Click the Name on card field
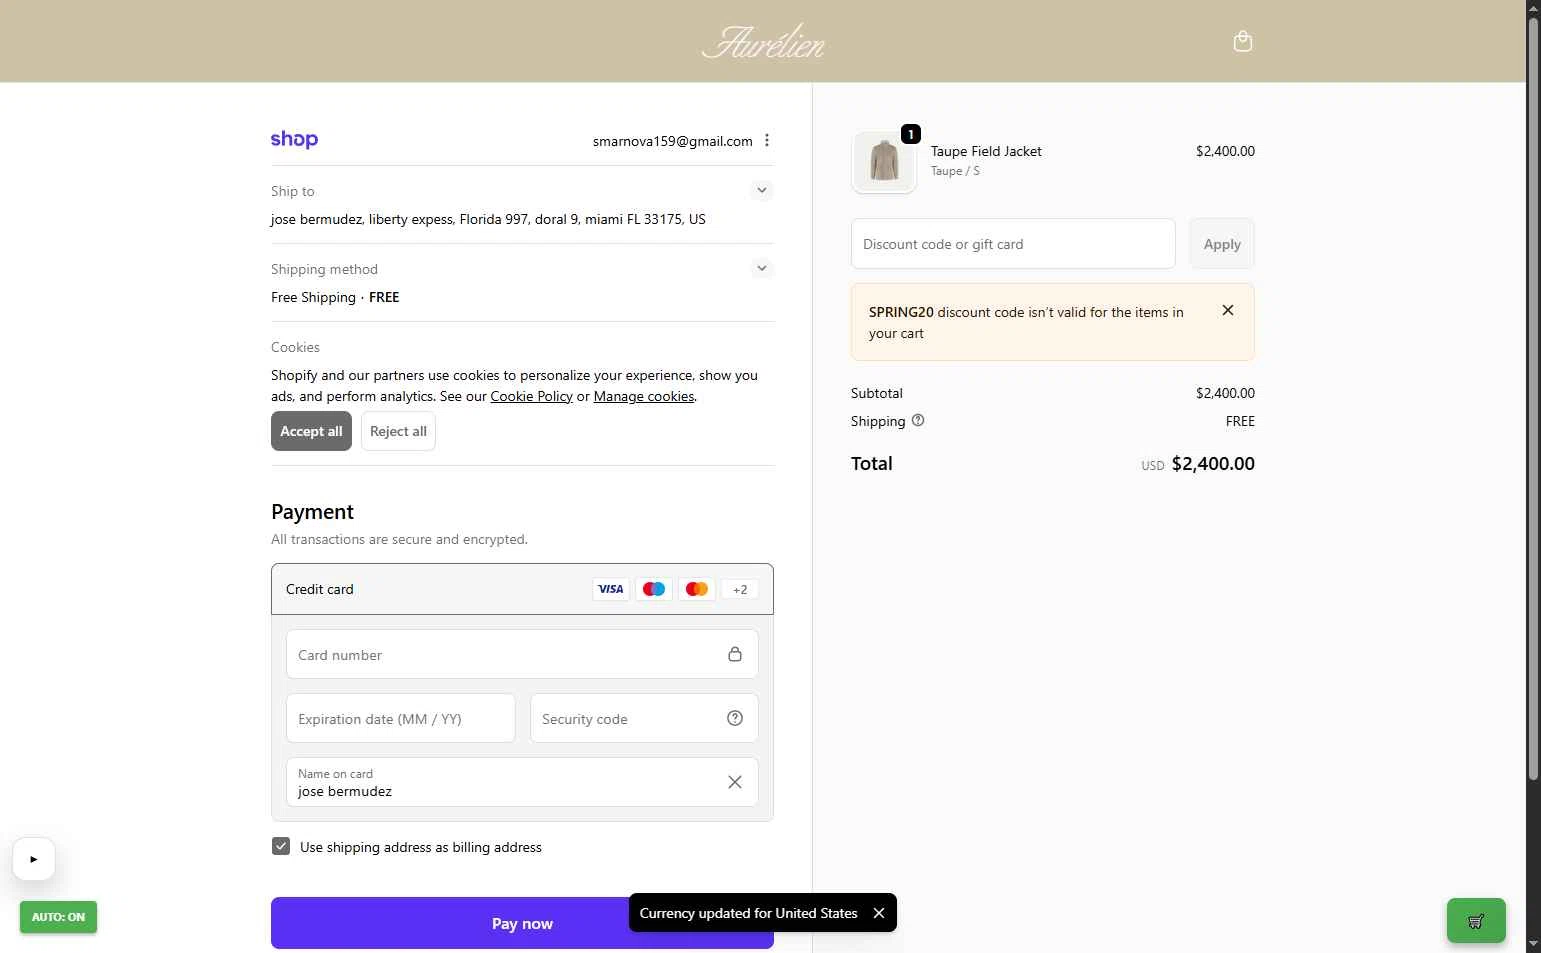This screenshot has height=953, width=1541. (522, 782)
